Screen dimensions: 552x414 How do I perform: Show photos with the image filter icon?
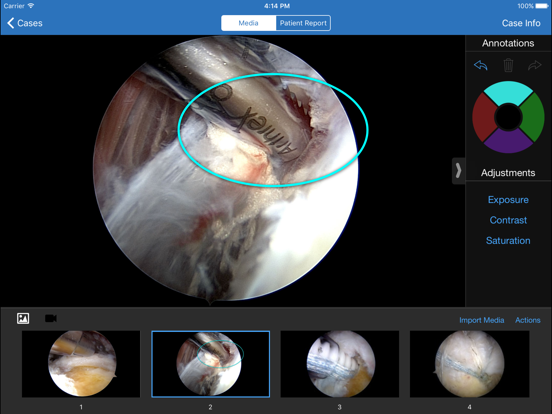pos(23,318)
